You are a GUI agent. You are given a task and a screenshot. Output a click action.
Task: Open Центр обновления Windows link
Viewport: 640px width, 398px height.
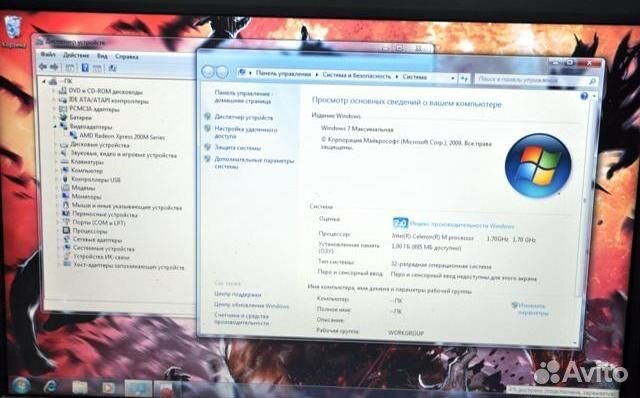(251, 305)
